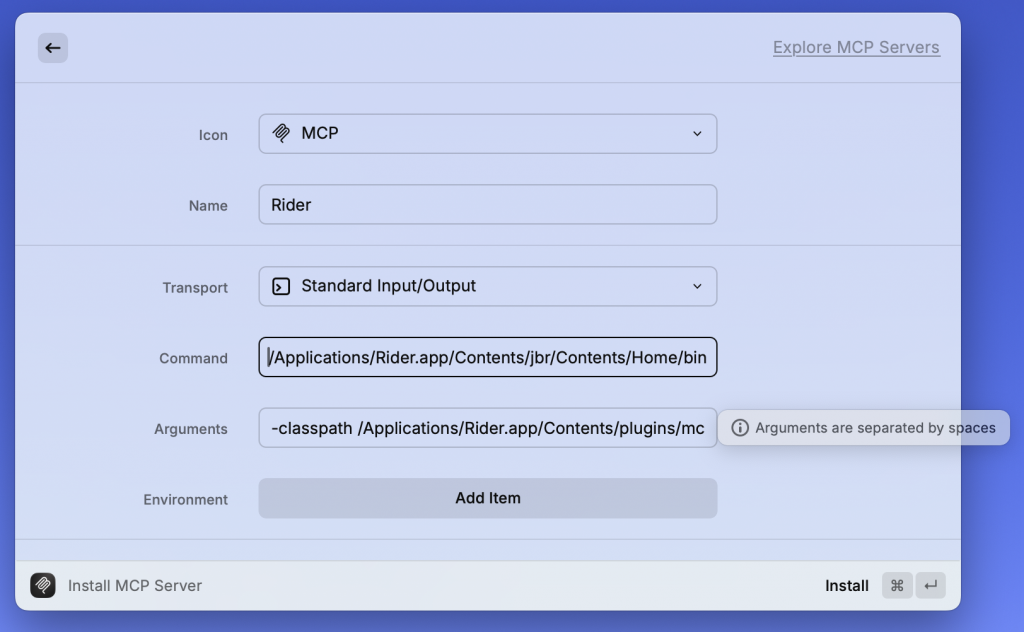Image resolution: width=1024 pixels, height=632 pixels.
Task: Click the info icon beside Arguments
Action: click(x=740, y=428)
